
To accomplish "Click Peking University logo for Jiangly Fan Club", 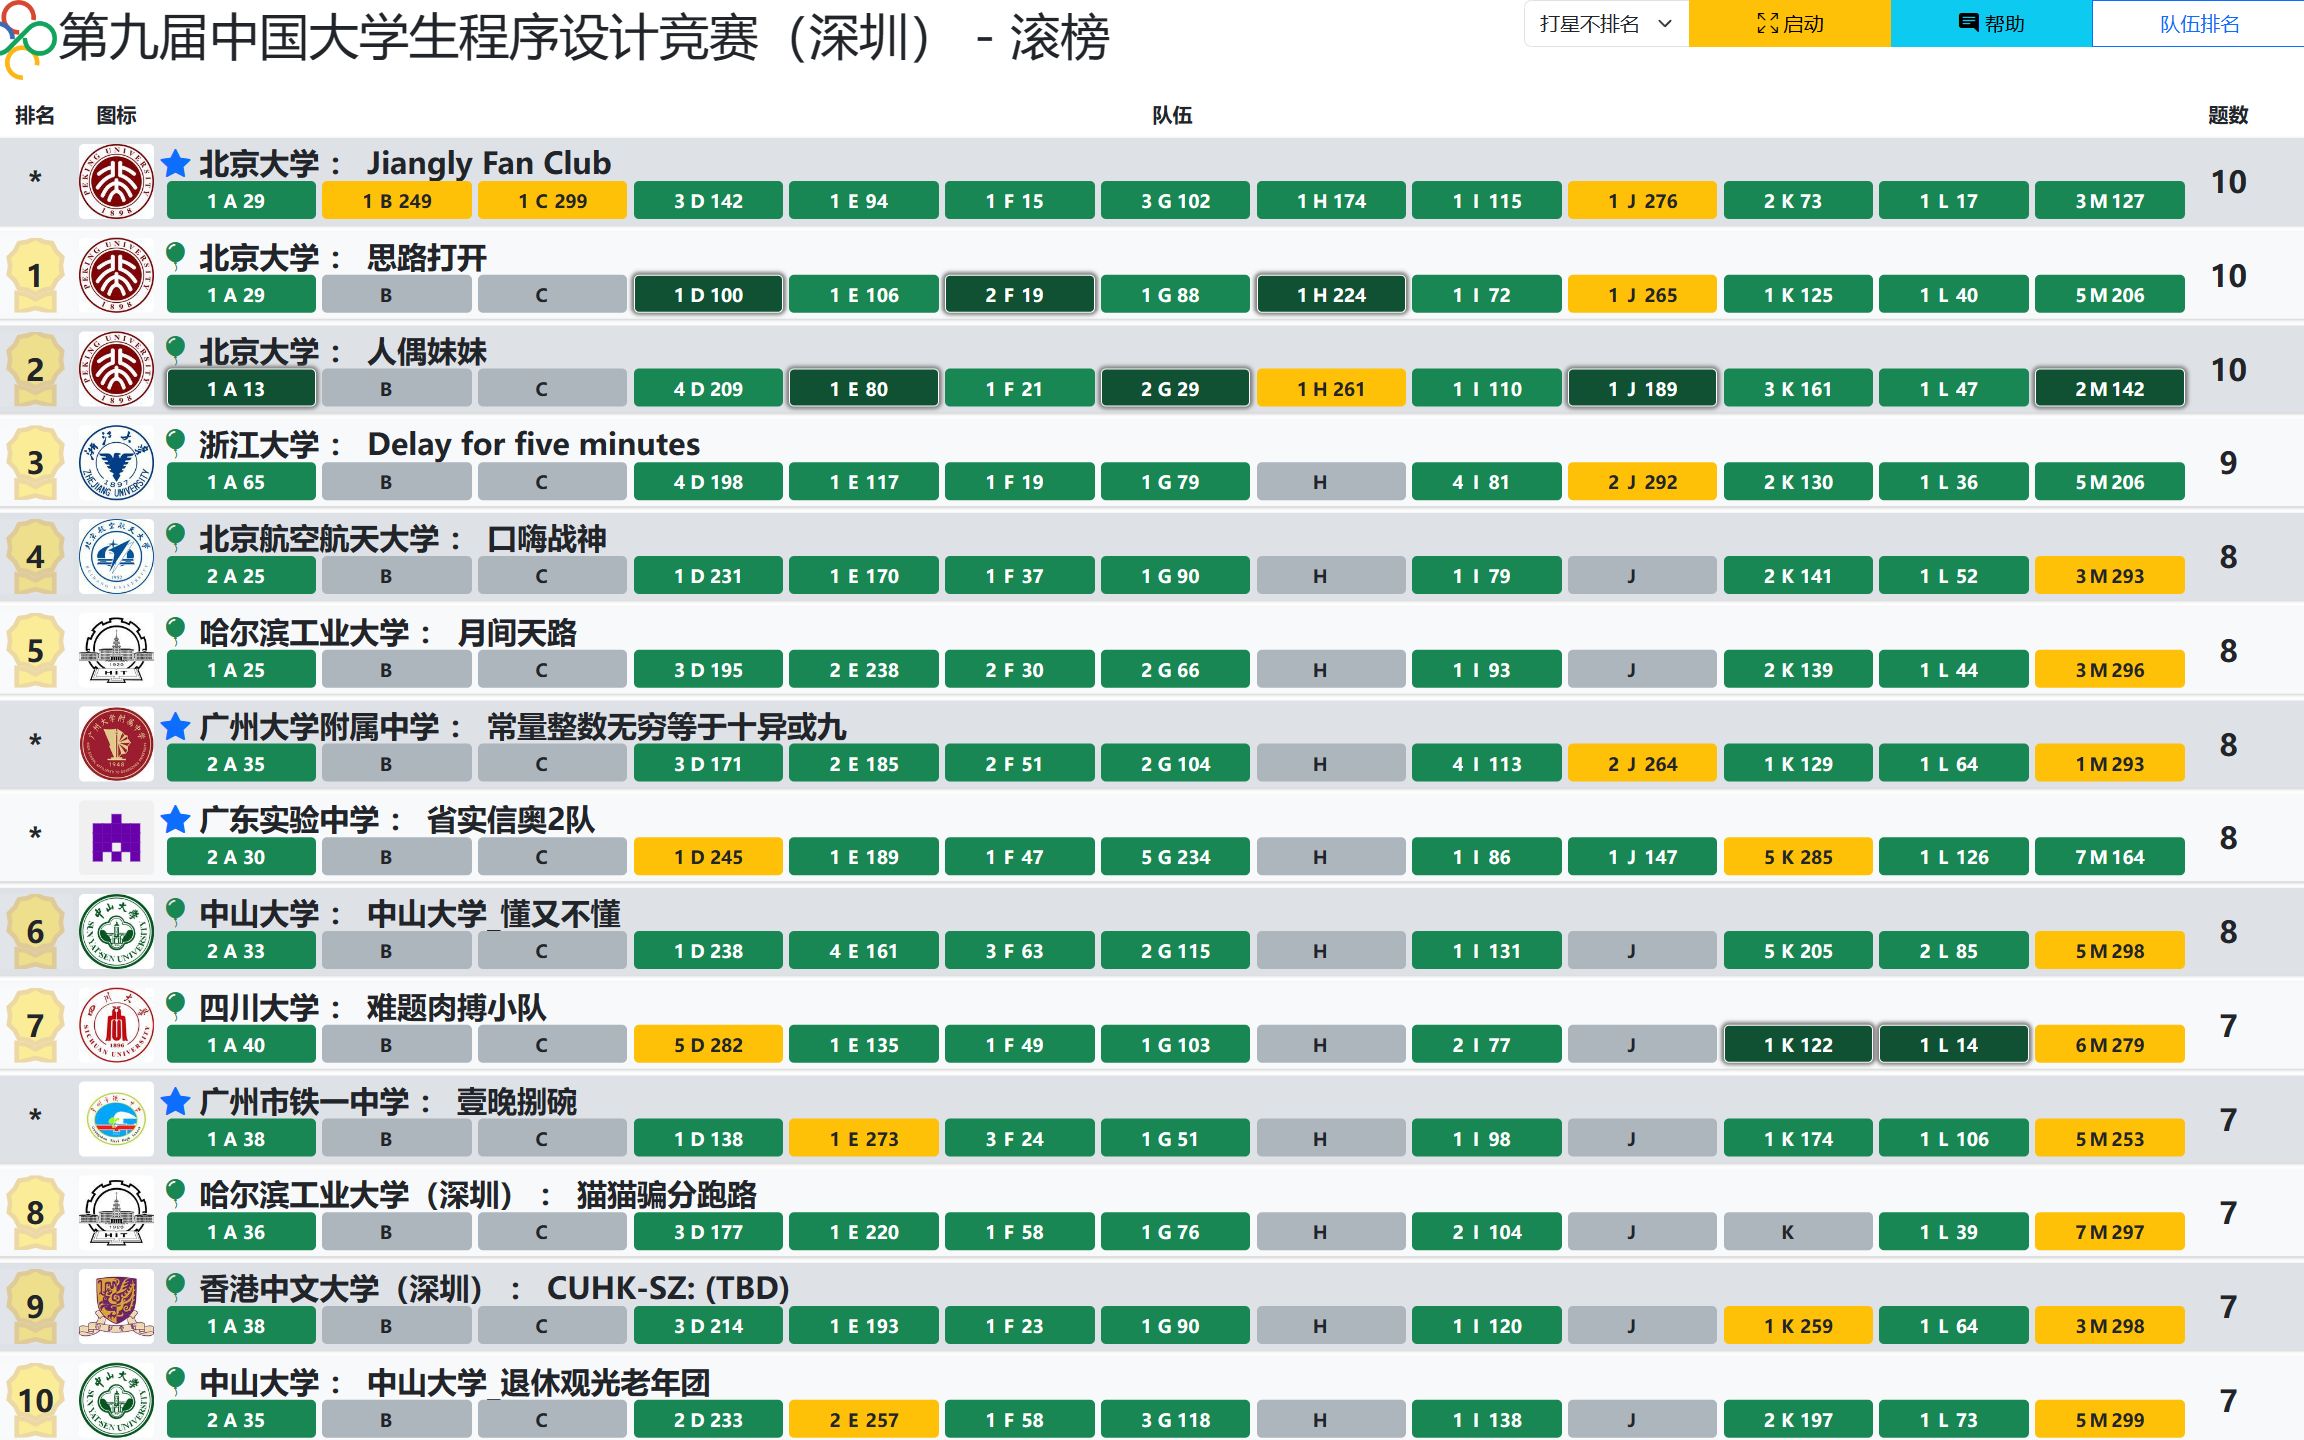I will (x=116, y=181).
